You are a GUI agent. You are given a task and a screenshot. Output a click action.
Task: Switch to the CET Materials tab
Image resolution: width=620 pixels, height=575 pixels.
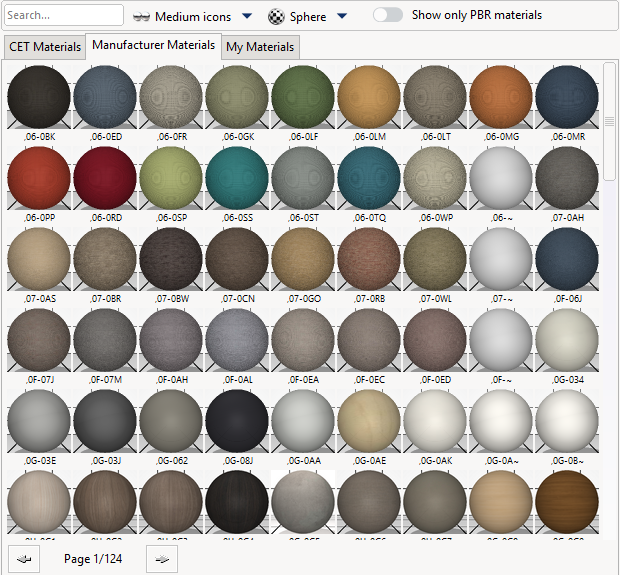(45, 47)
